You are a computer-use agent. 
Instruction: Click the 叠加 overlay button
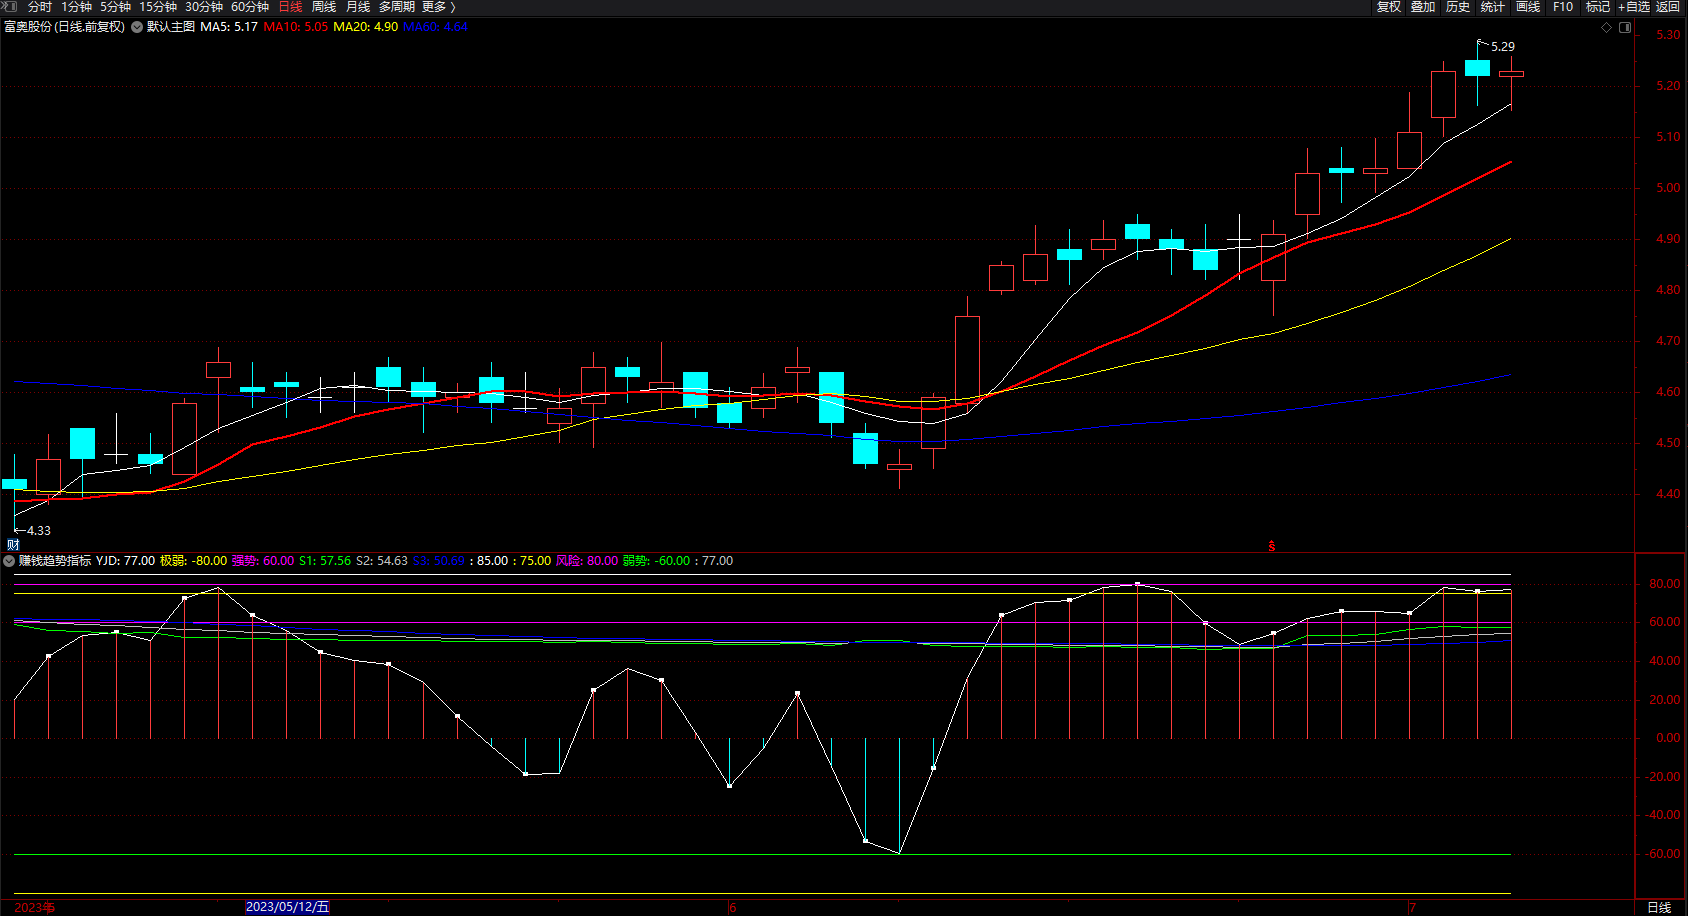pyautogui.click(x=1423, y=7)
